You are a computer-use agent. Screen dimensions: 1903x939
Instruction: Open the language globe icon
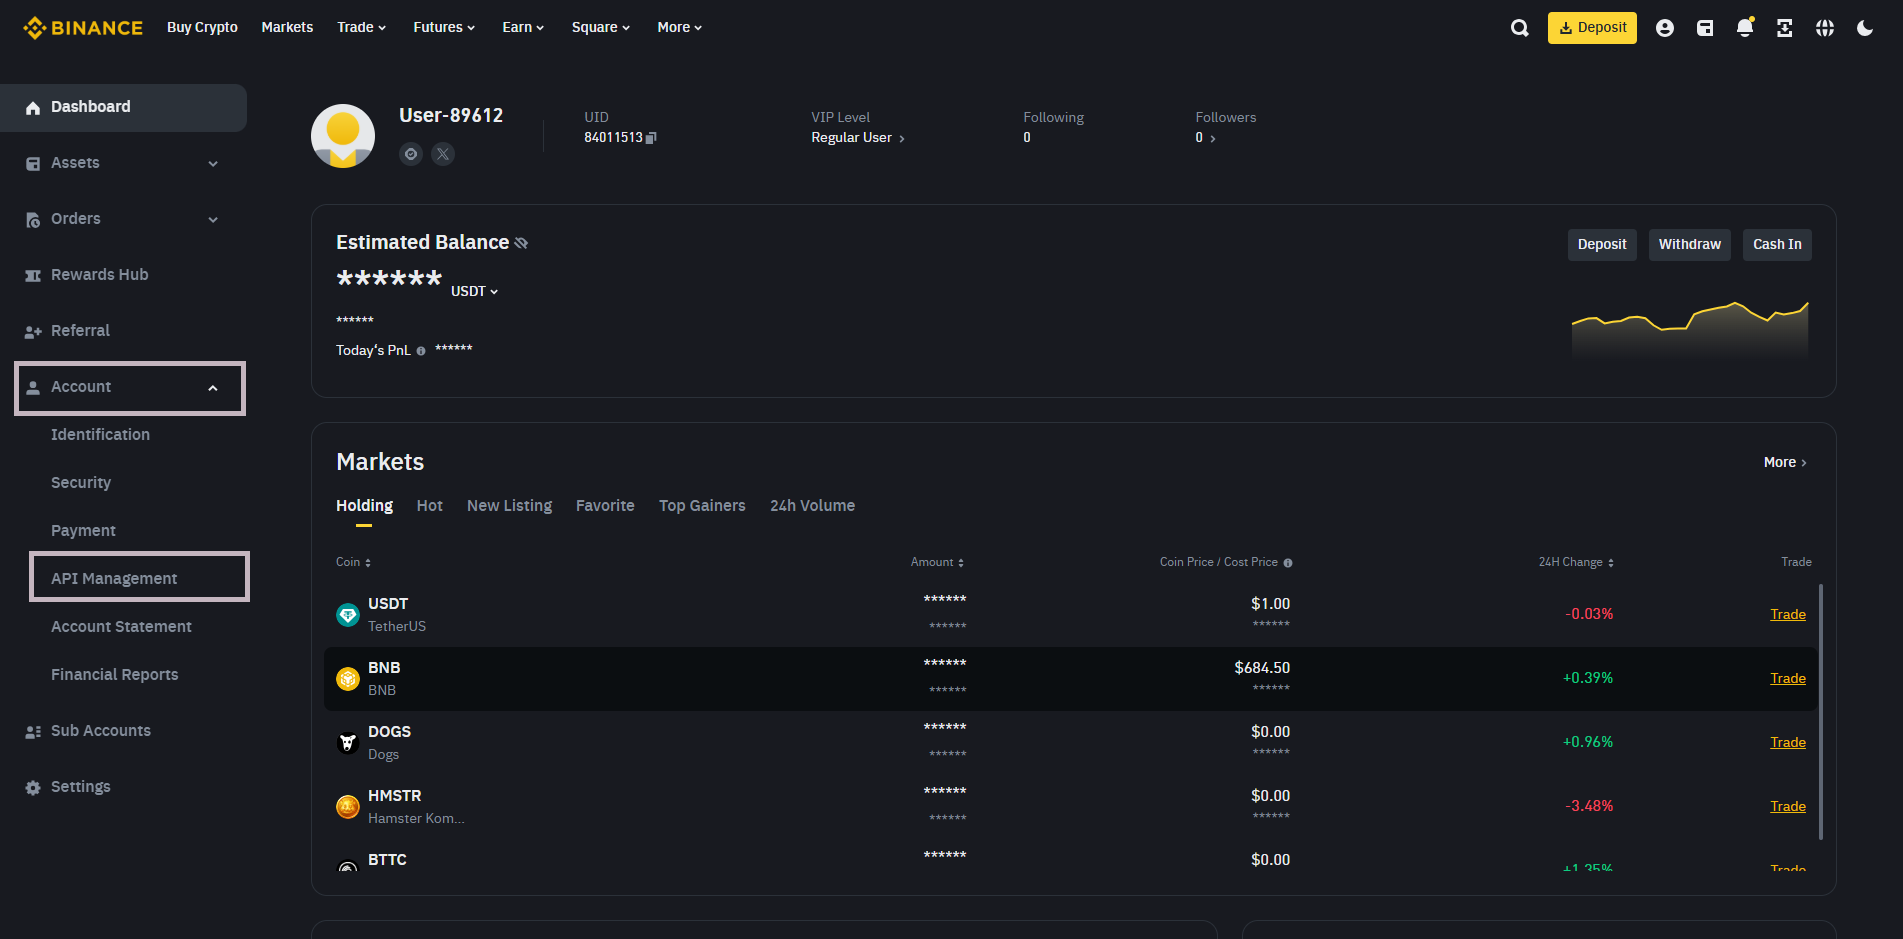[1825, 28]
